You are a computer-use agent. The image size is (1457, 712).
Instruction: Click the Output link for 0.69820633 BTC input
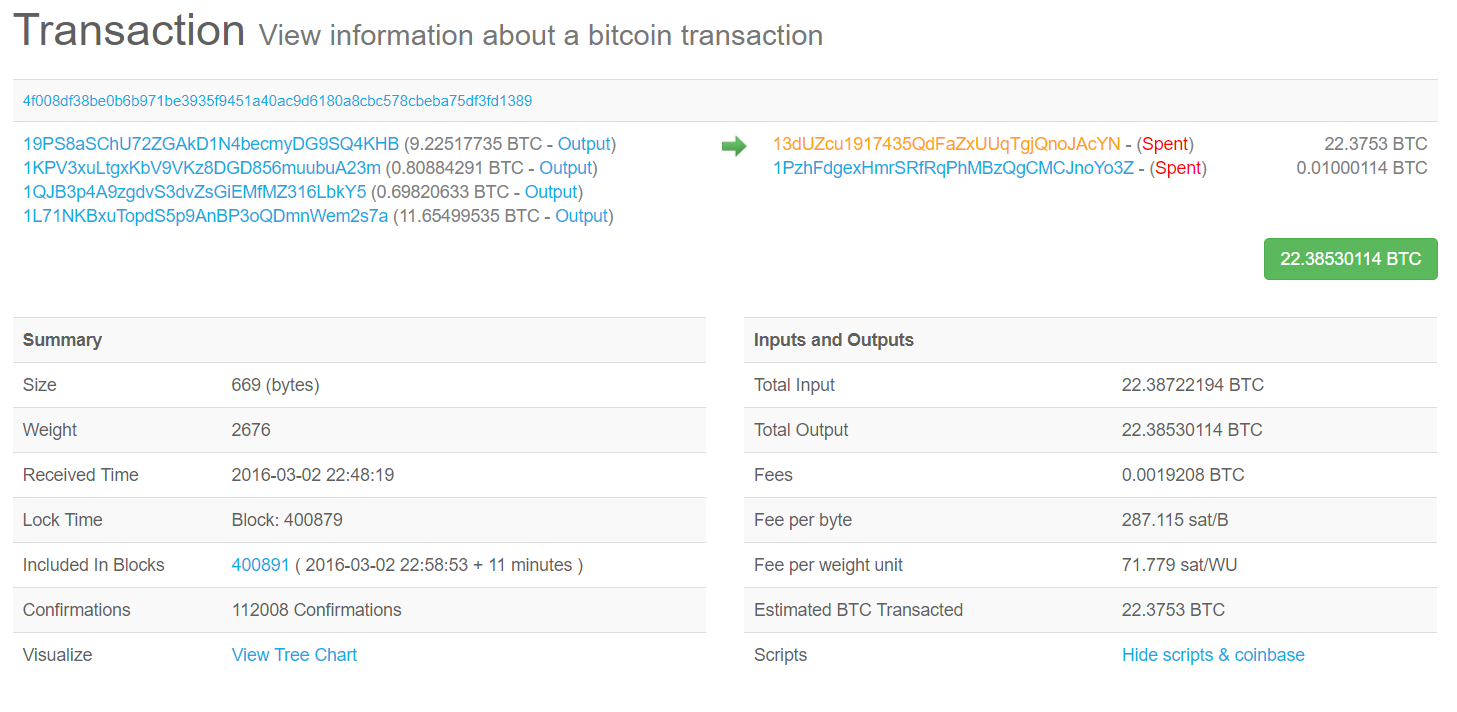[551, 192]
